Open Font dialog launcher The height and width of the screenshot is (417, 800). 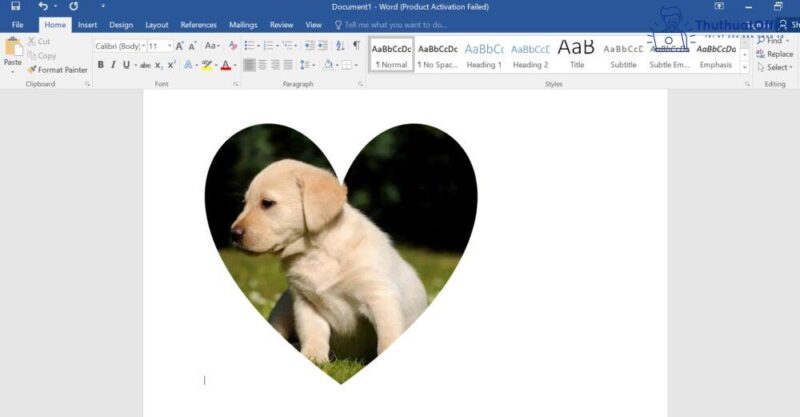[x=236, y=84]
